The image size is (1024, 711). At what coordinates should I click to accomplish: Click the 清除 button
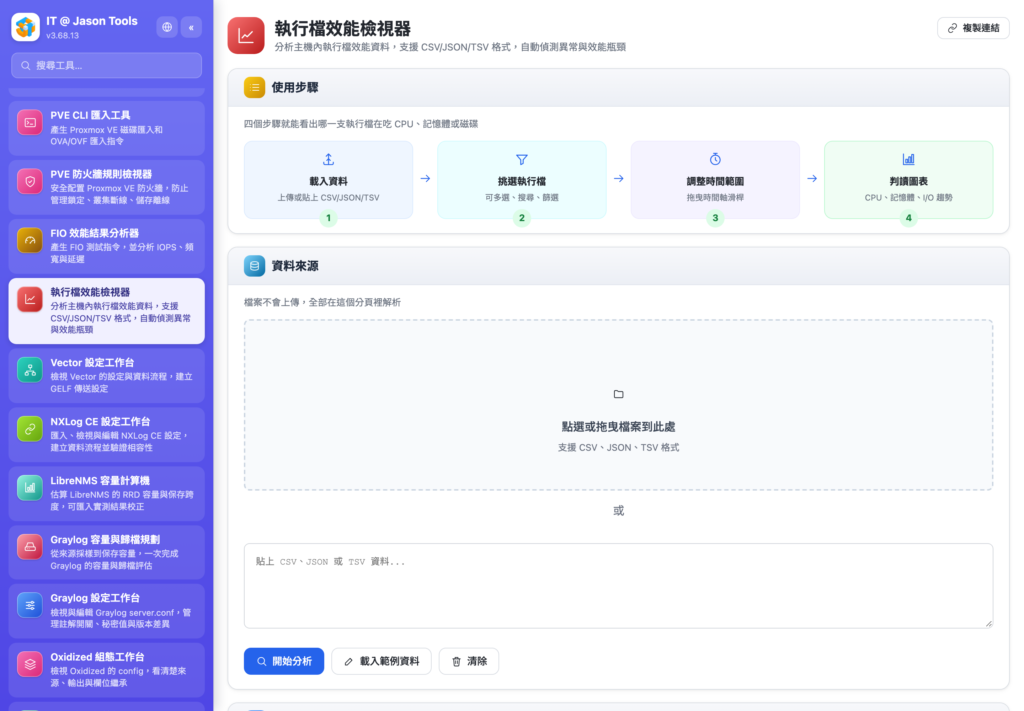[x=469, y=661]
